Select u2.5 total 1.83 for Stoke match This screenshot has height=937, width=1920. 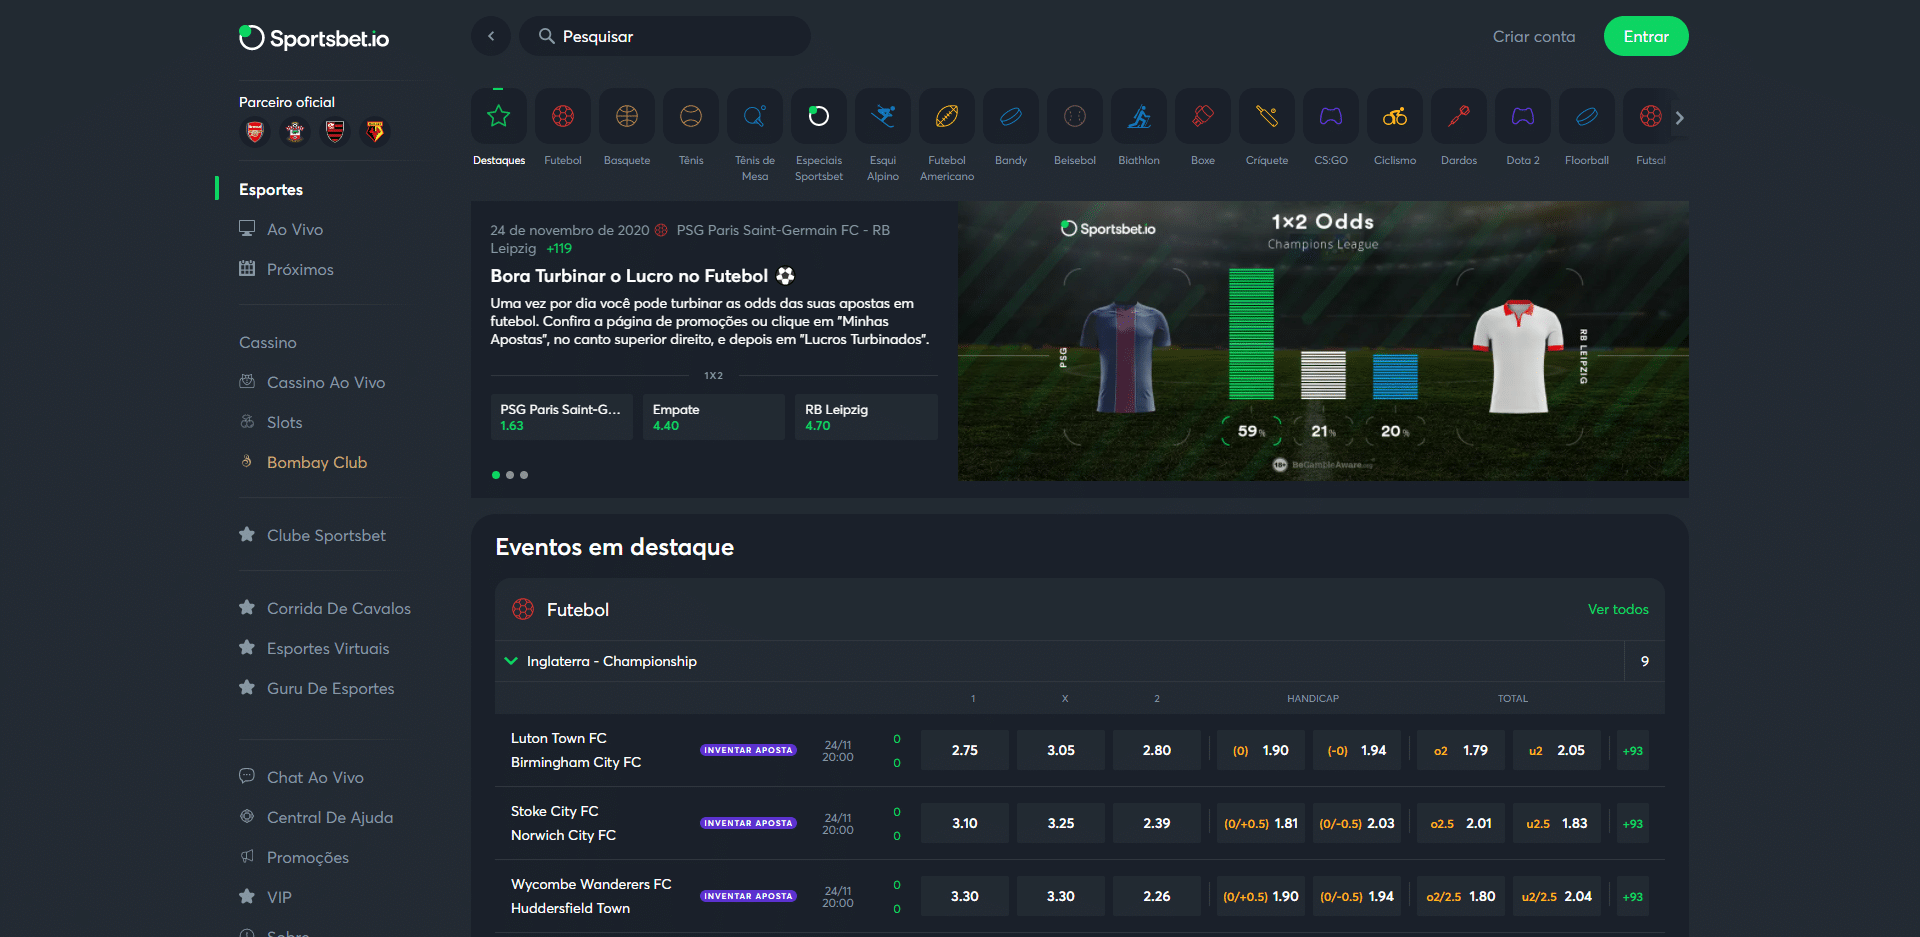click(x=1557, y=823)
